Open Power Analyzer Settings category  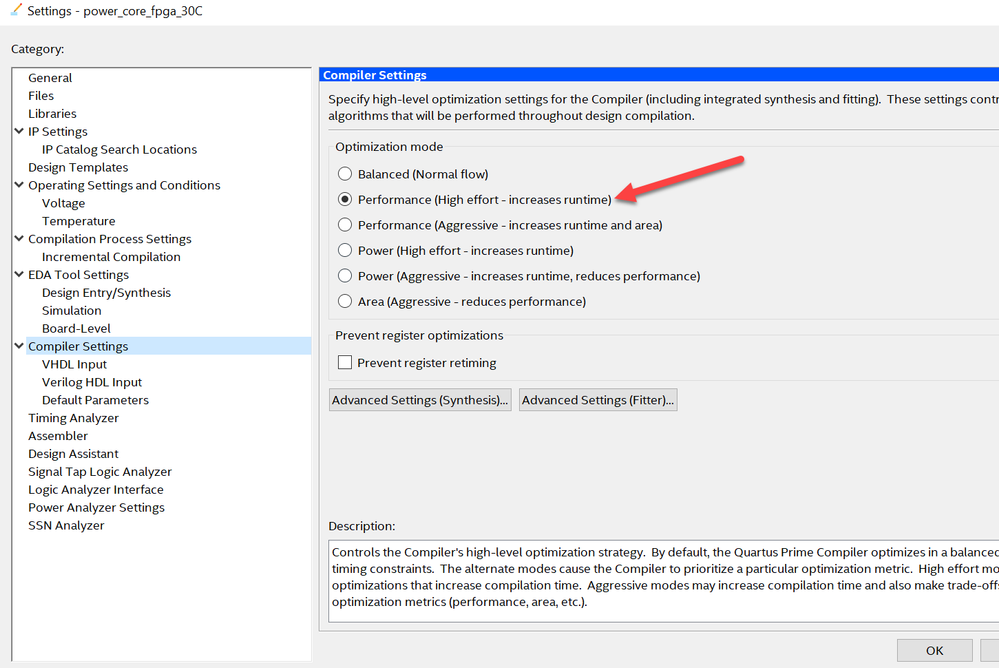[96, 508]
